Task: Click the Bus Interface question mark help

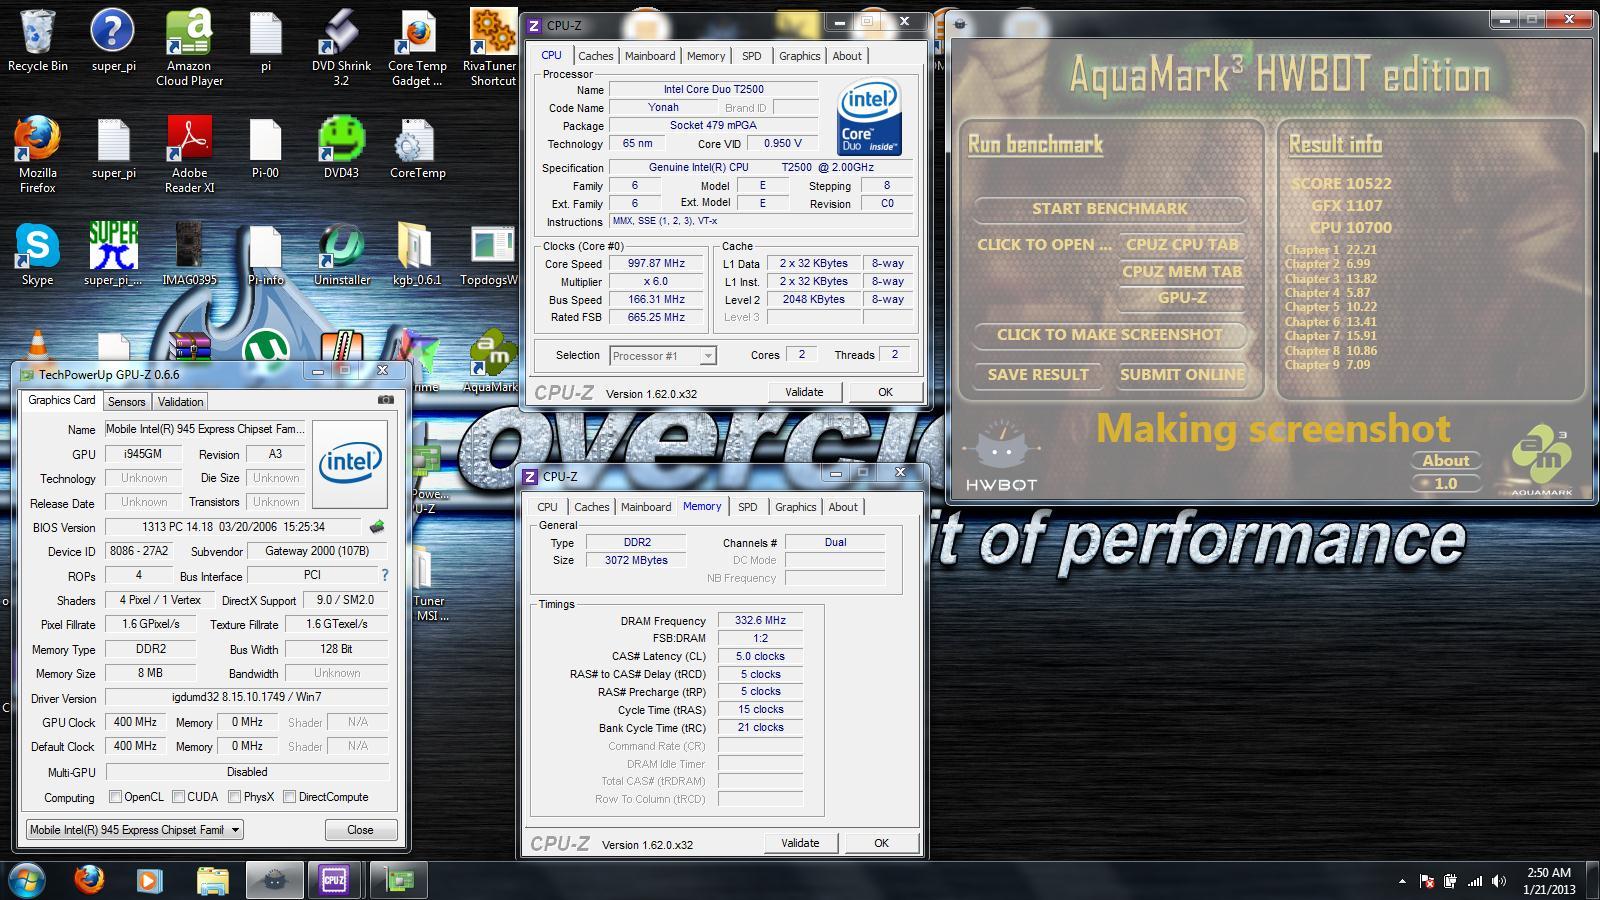Action: 384,575
